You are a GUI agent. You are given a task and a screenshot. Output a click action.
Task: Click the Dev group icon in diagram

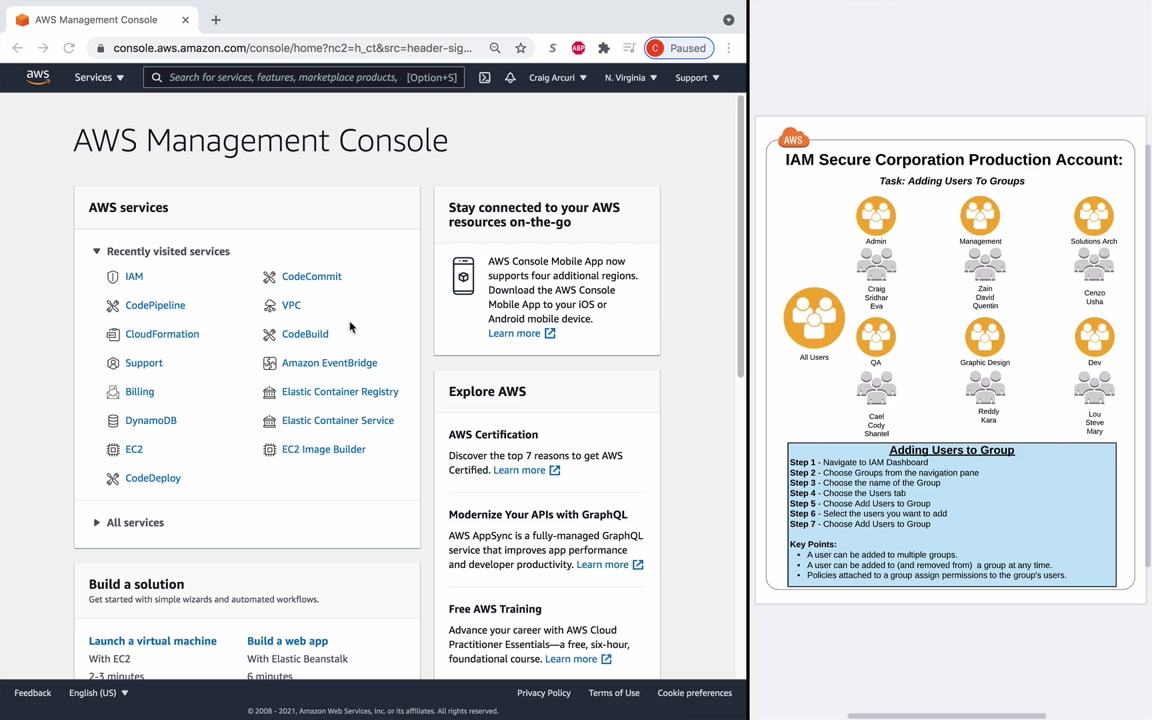(x=1094, y=337)
